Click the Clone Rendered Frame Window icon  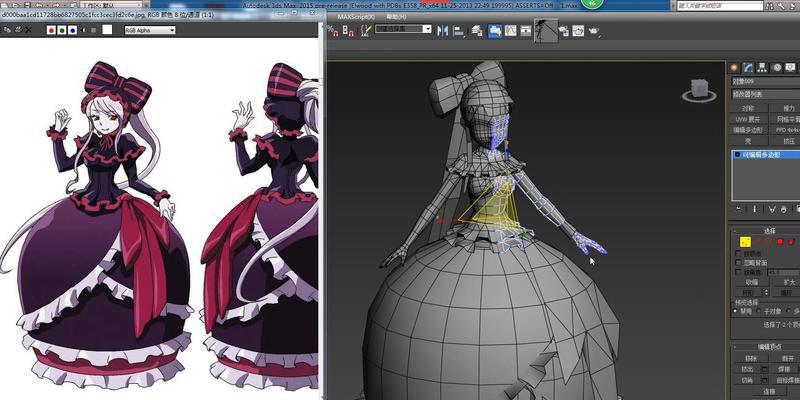point(6,30)
